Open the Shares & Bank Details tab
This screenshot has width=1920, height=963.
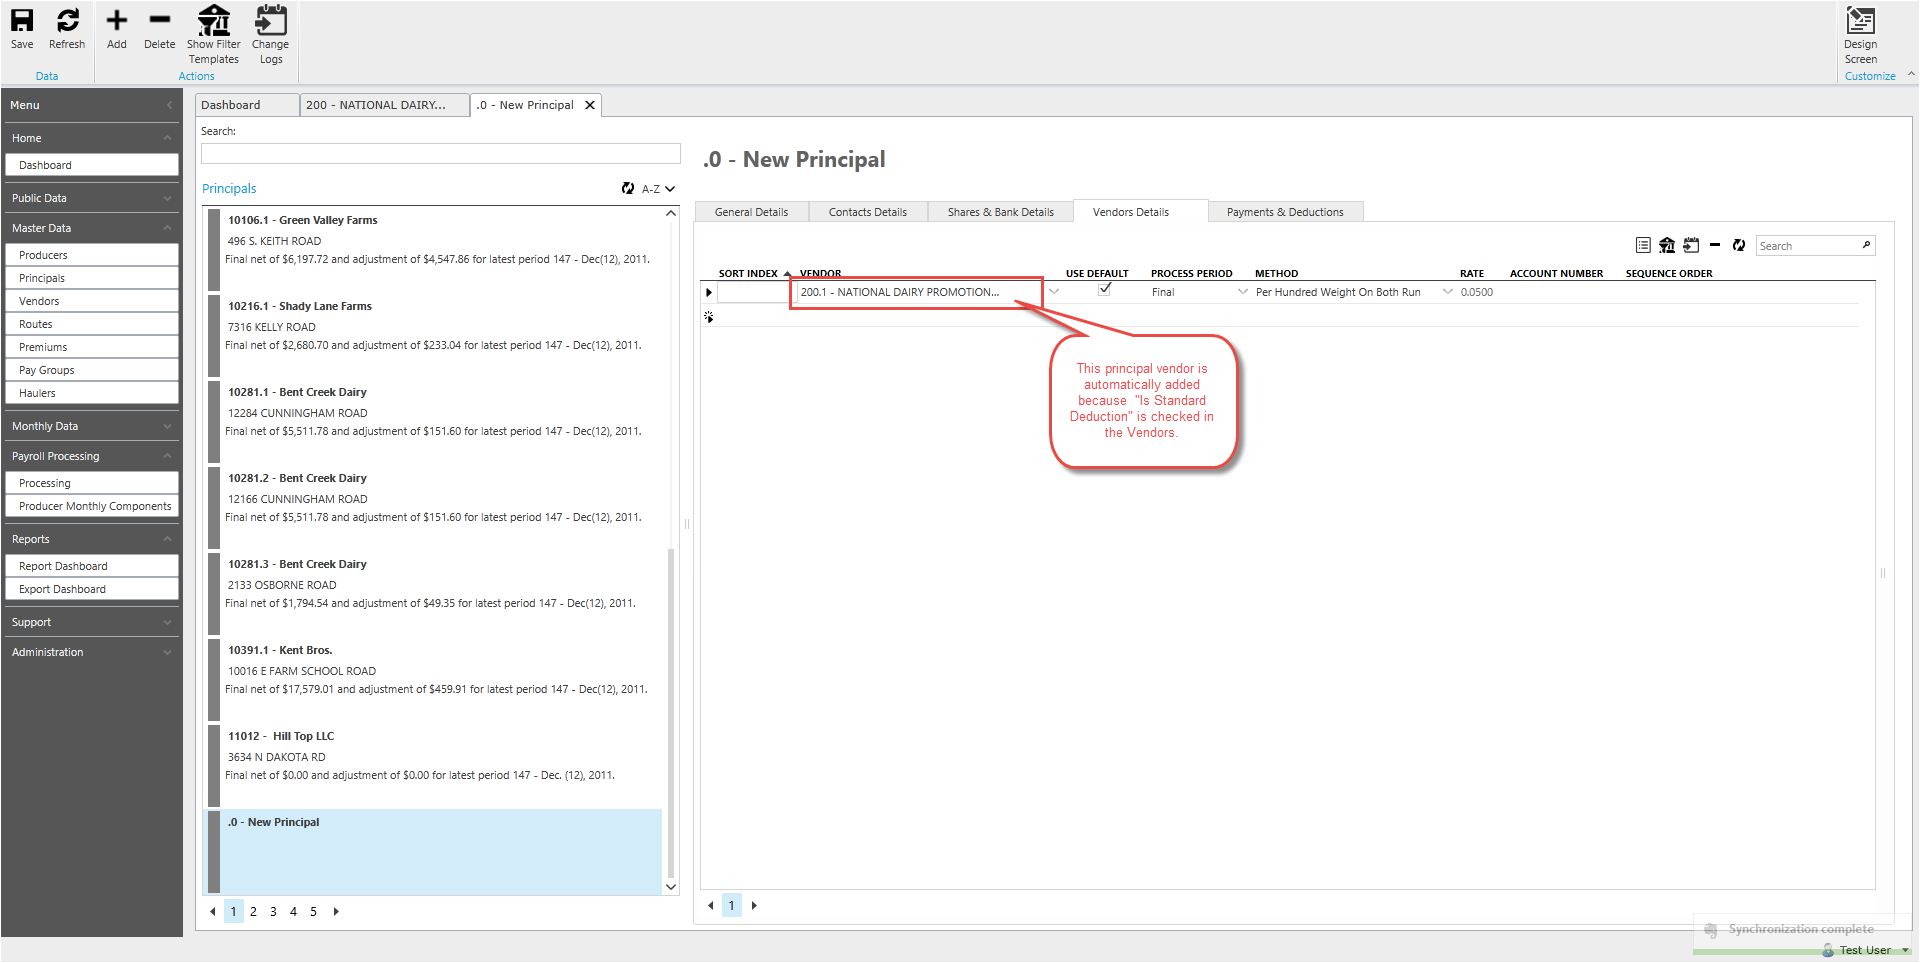click(1000, 211)
